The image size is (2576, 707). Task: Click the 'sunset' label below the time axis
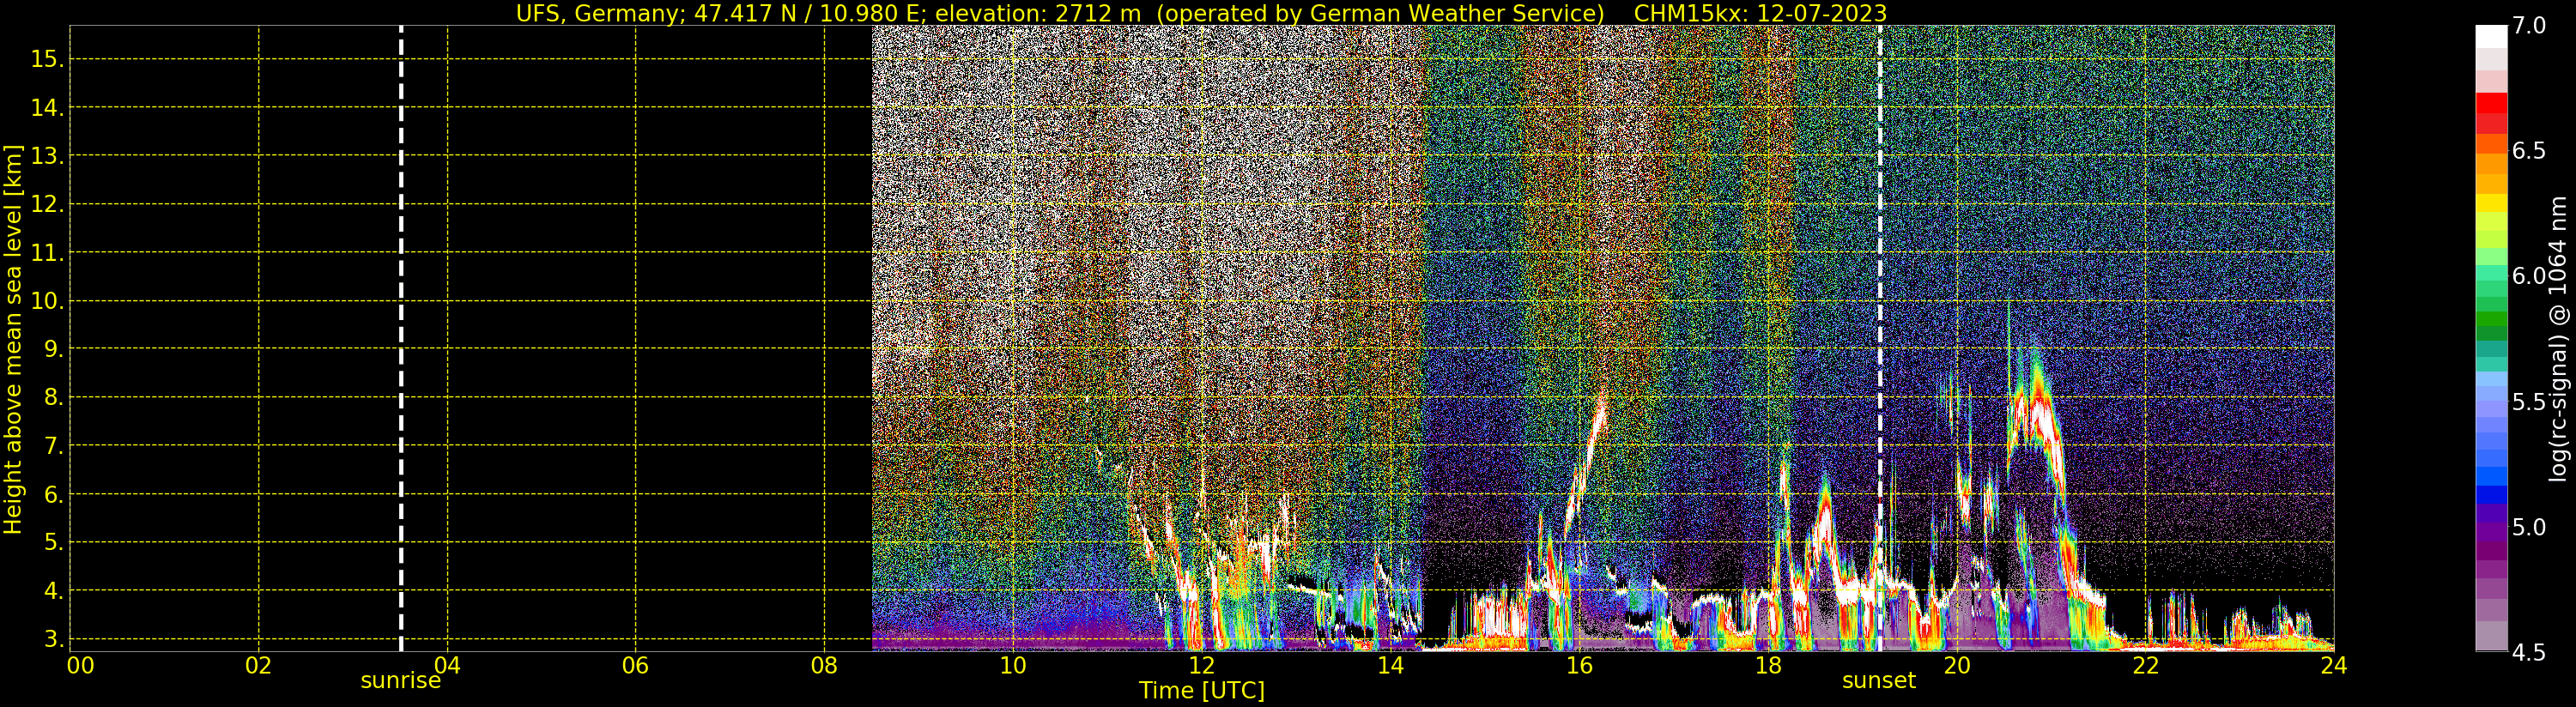(x=1879, y=680)
